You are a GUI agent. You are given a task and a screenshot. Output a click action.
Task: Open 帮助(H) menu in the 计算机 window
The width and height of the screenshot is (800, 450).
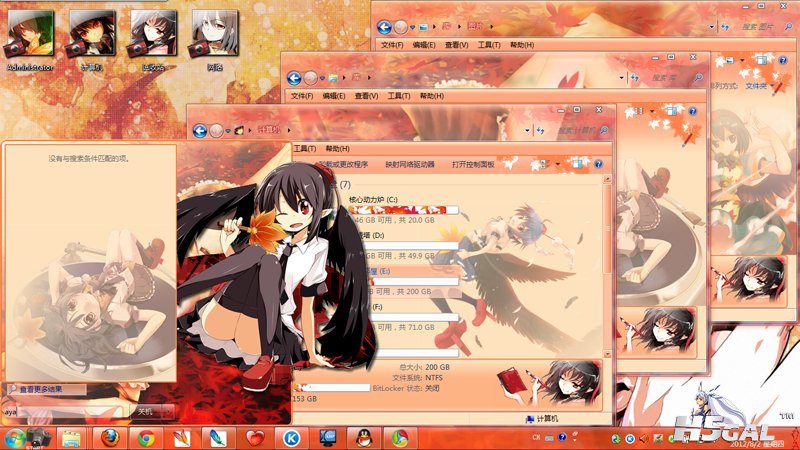pos(337,148)
